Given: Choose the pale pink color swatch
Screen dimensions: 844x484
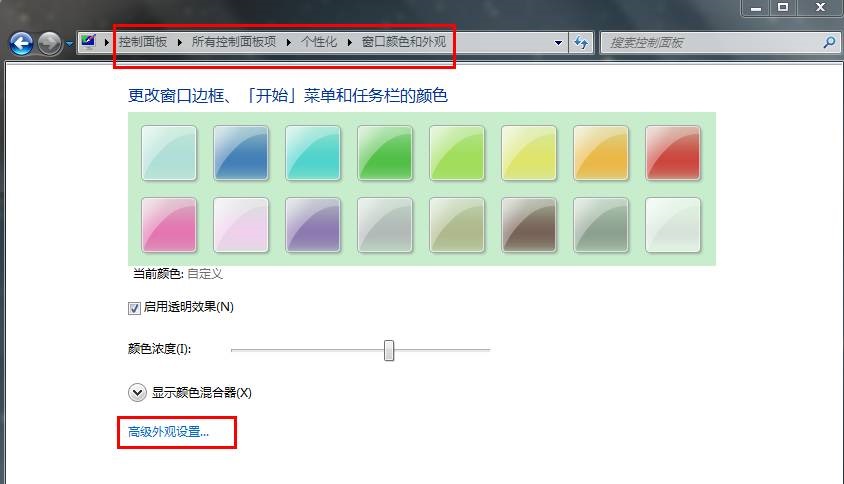Looking at the screenshot, I should tap(241, 225).
